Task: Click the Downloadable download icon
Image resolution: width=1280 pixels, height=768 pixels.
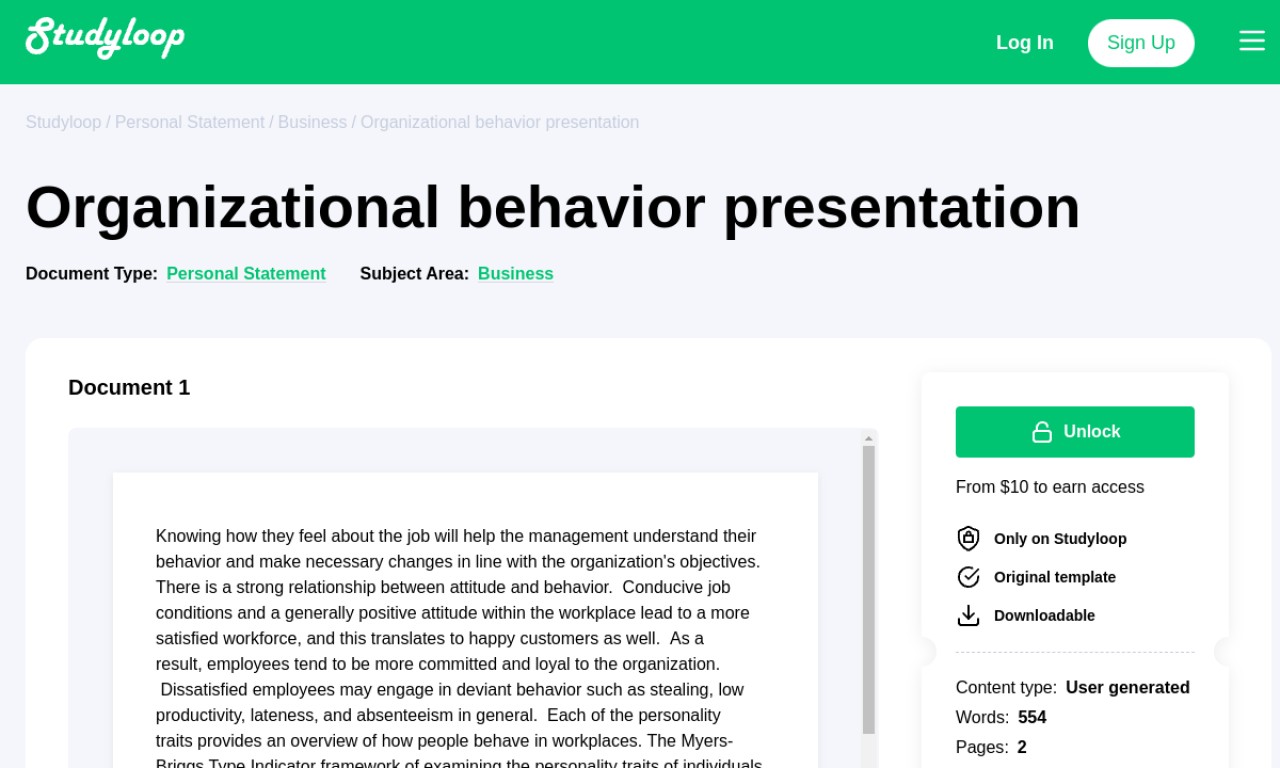Action: 968,615
